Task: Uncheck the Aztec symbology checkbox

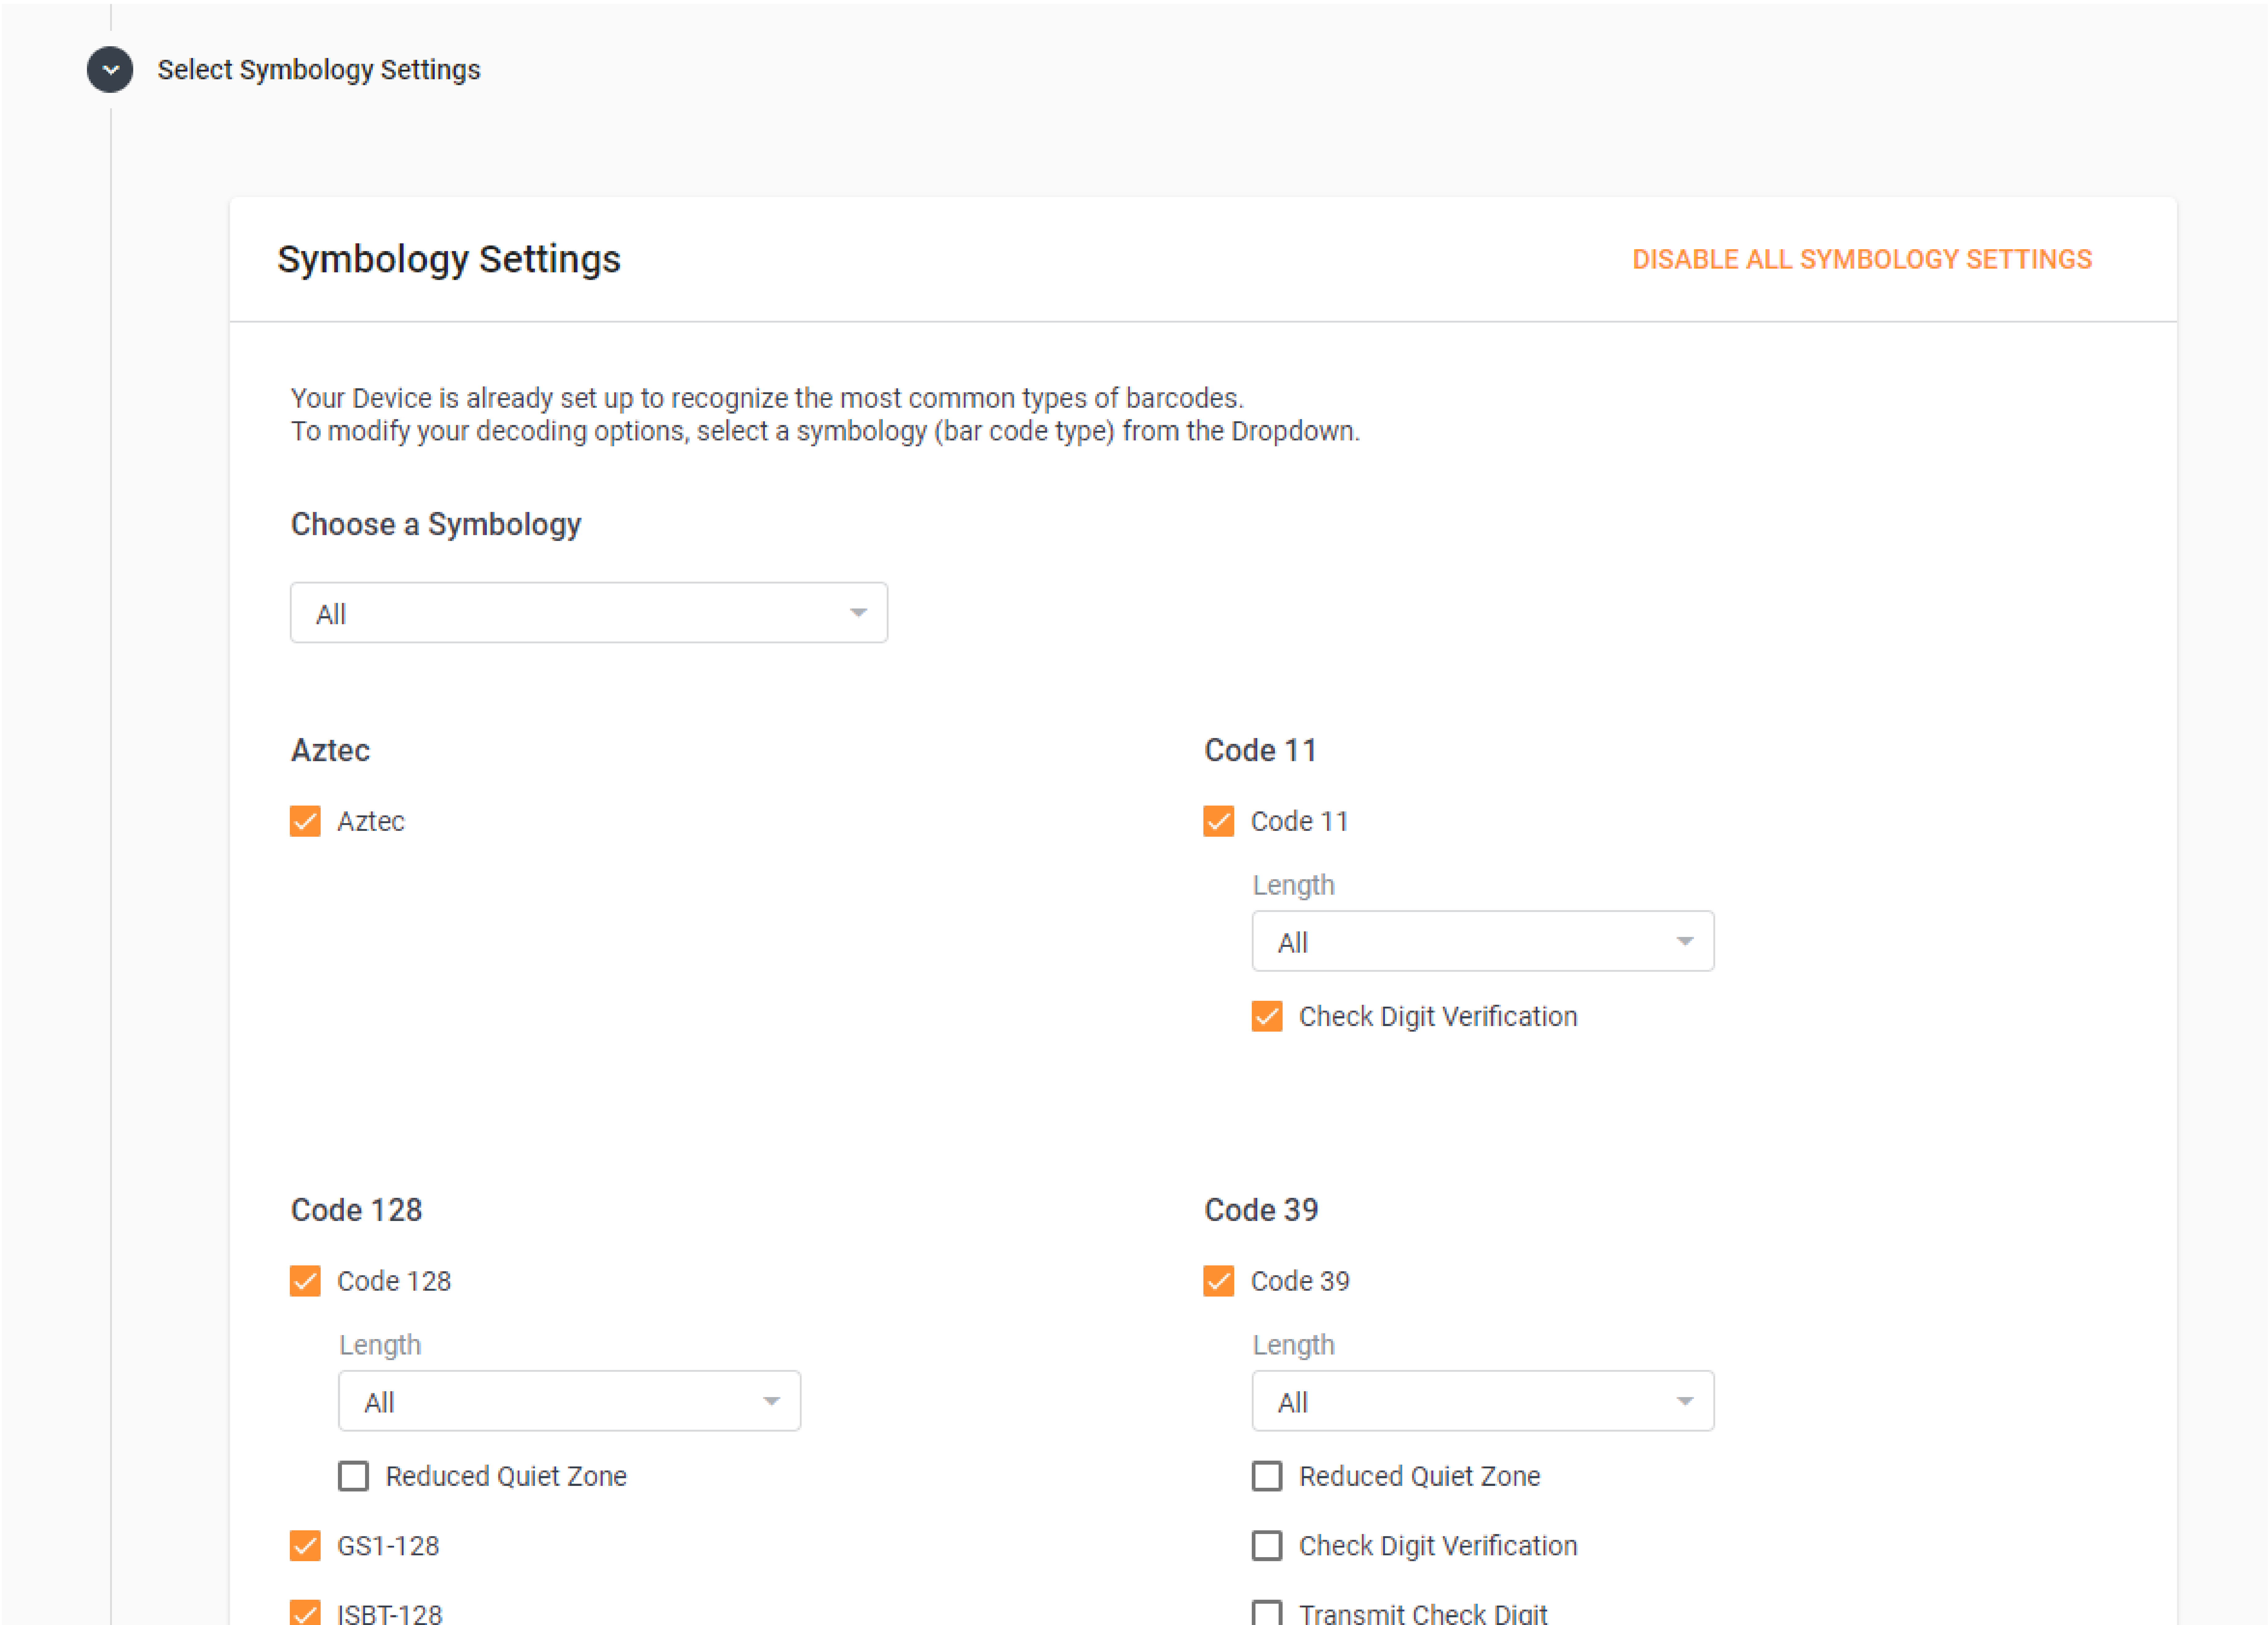Action: click(305, 821)
